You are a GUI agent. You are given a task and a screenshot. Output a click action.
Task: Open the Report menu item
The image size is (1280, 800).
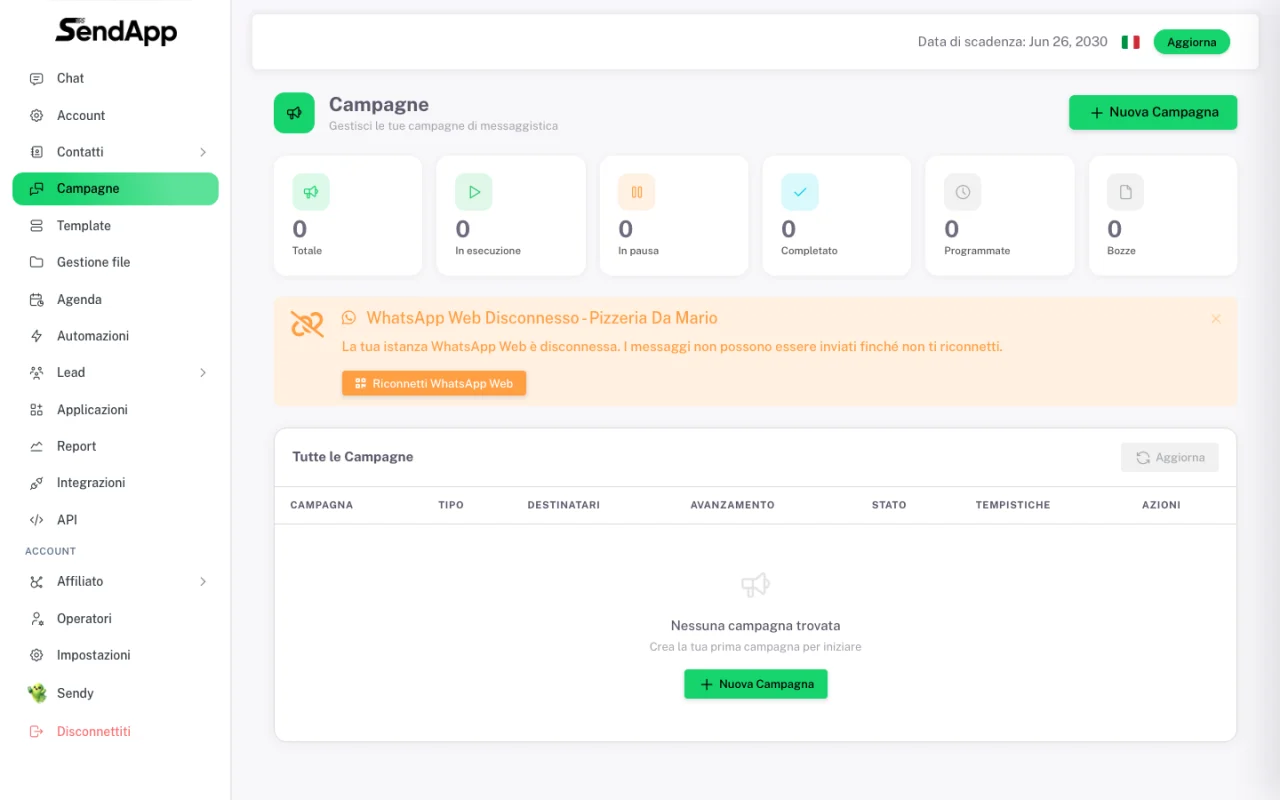tap(115, 446)
